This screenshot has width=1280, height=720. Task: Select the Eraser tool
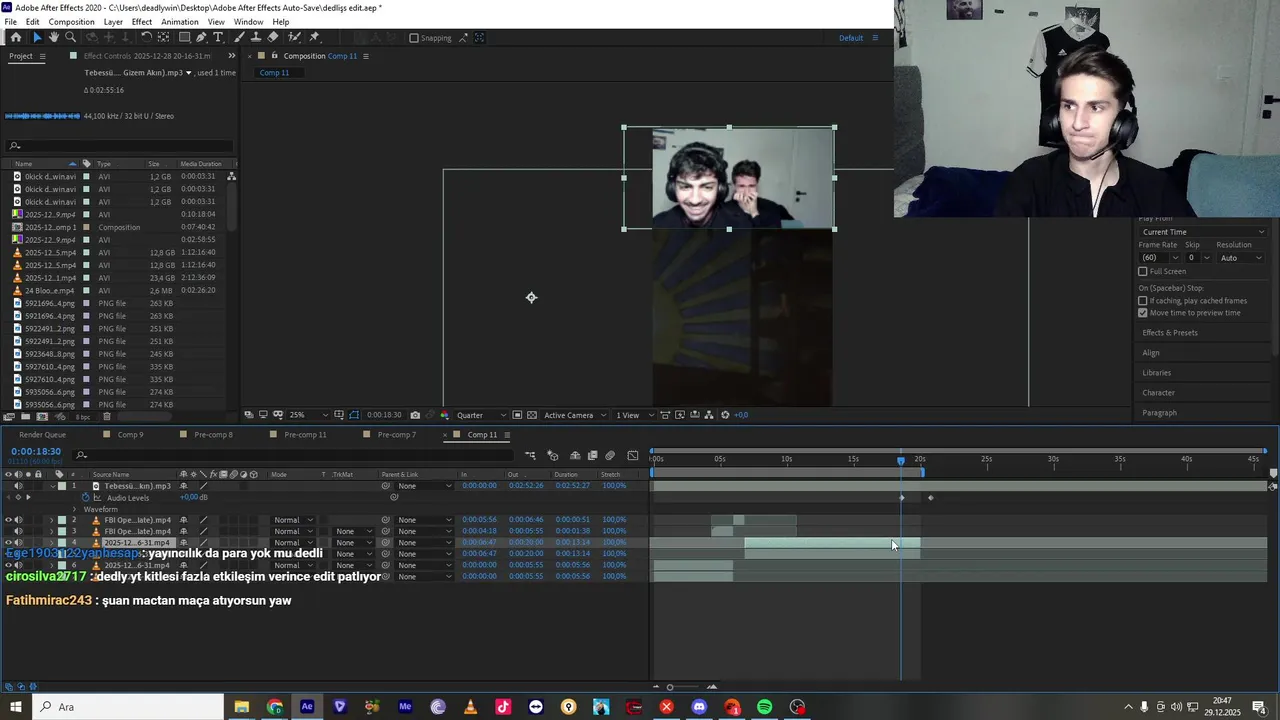tap(273, 37)
